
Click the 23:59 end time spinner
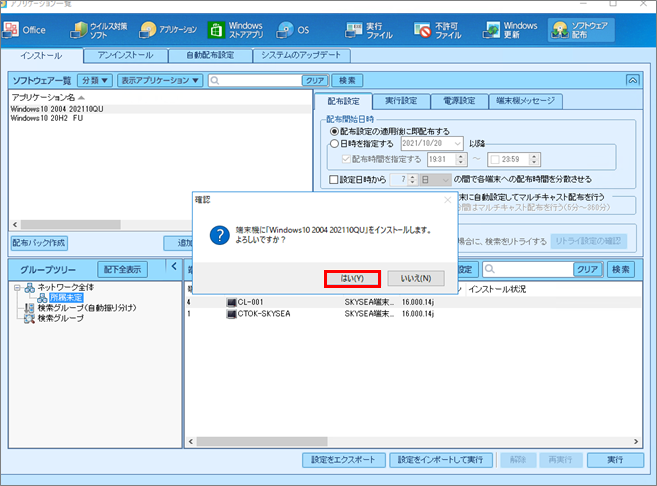[534, 159]
